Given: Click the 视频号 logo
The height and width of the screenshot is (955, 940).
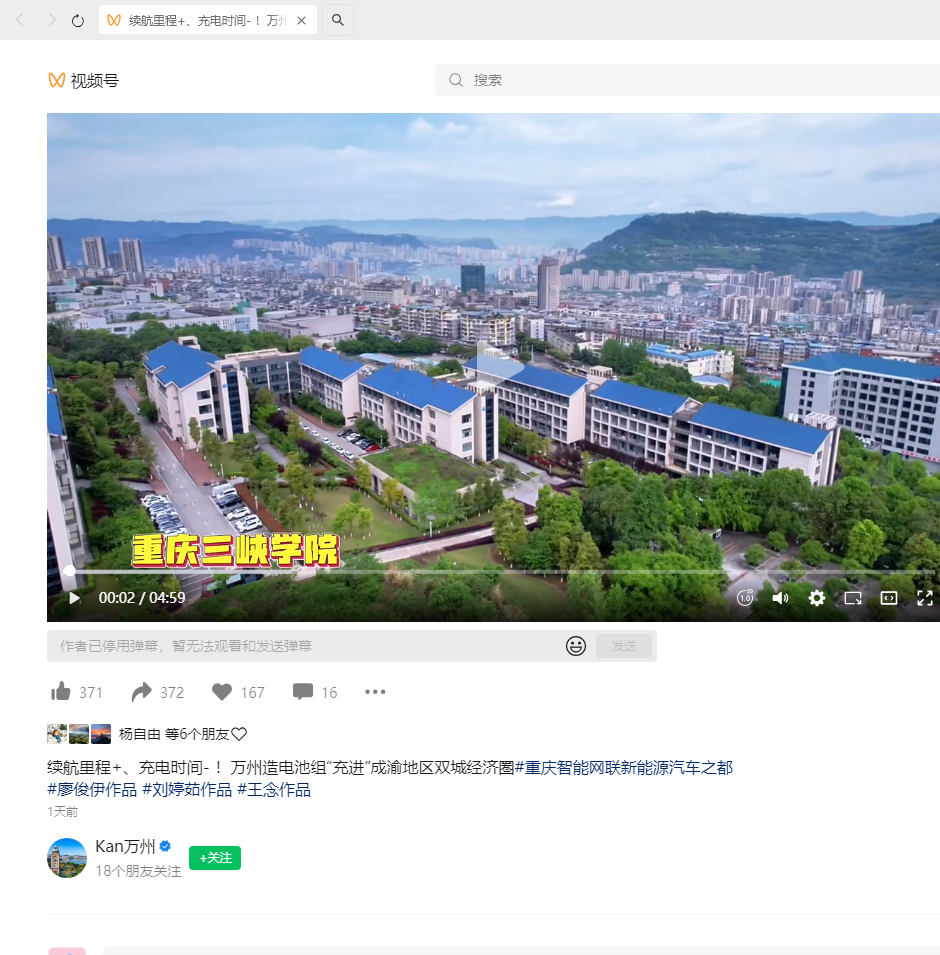Looking at the screenshot, I should pyautogui.click(x=83, y=80).
